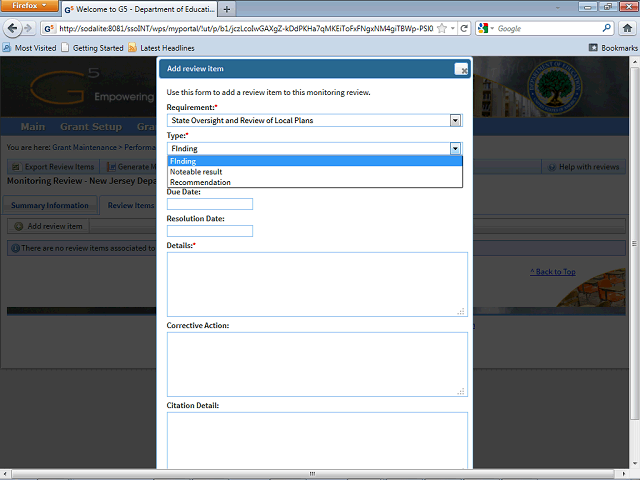The height and width of the screenshot is (480, 640).
Task: Click the Welcome to G5 browser tab
Action: coord(140,9)
